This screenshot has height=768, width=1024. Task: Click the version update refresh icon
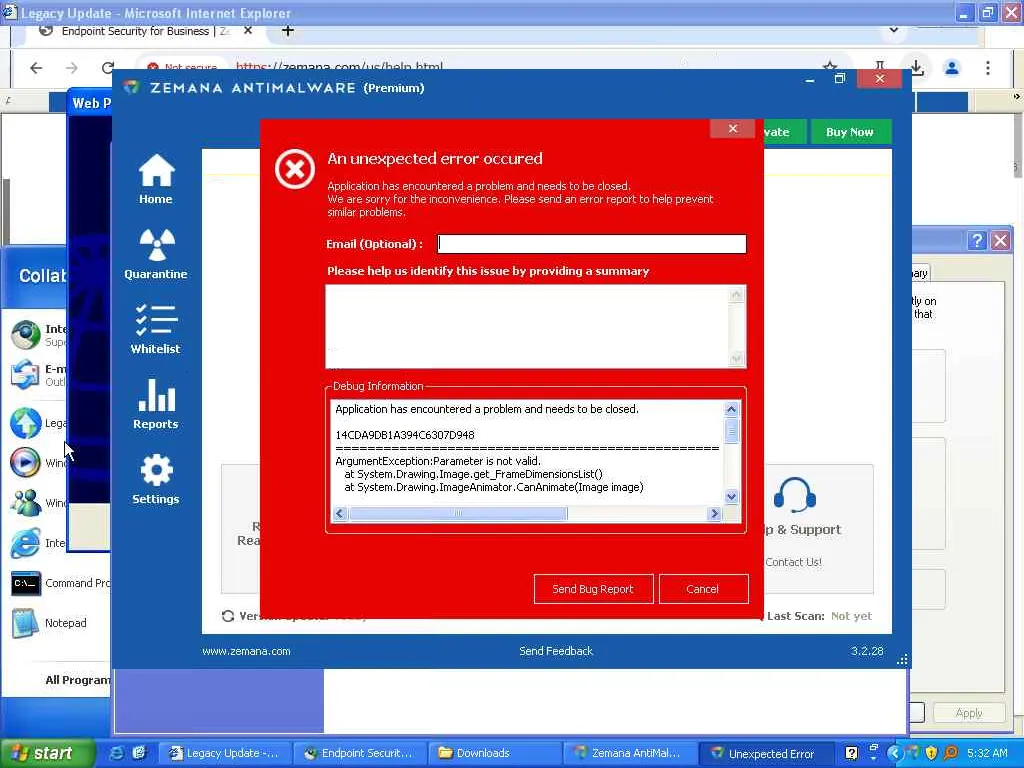tap(228, 616)
